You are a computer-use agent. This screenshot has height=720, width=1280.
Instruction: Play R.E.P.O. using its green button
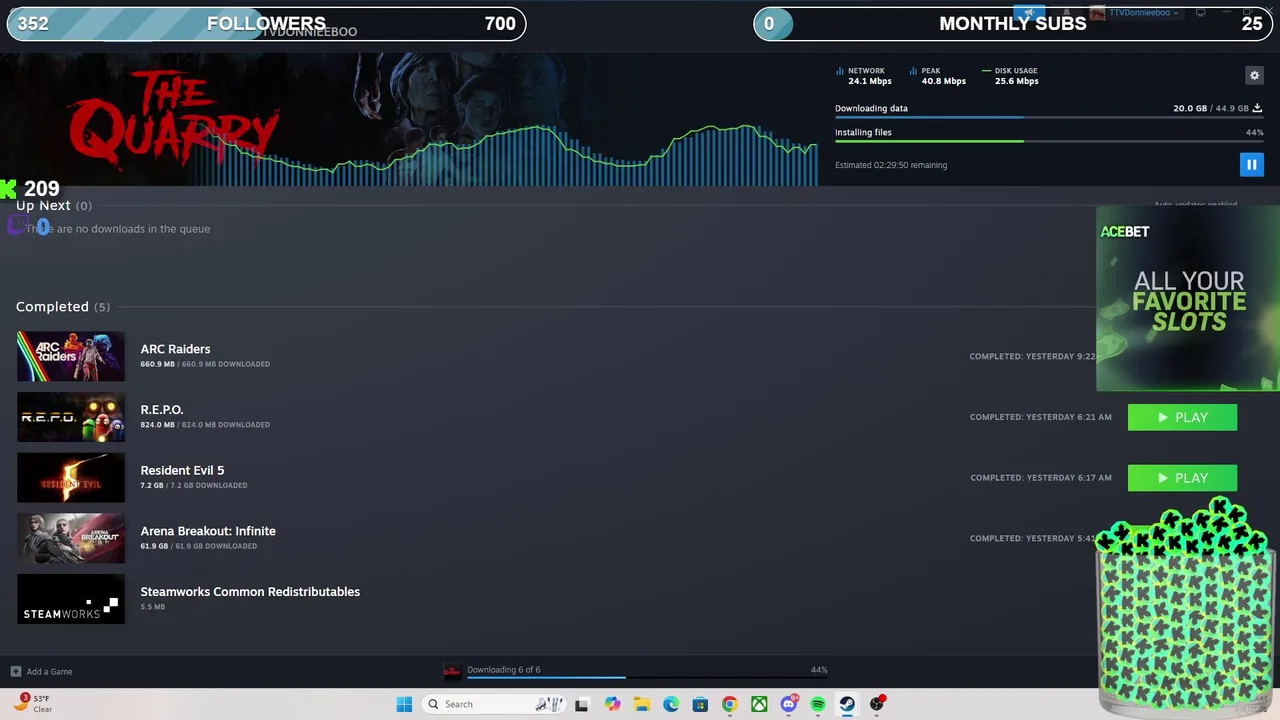[1182, 417]
